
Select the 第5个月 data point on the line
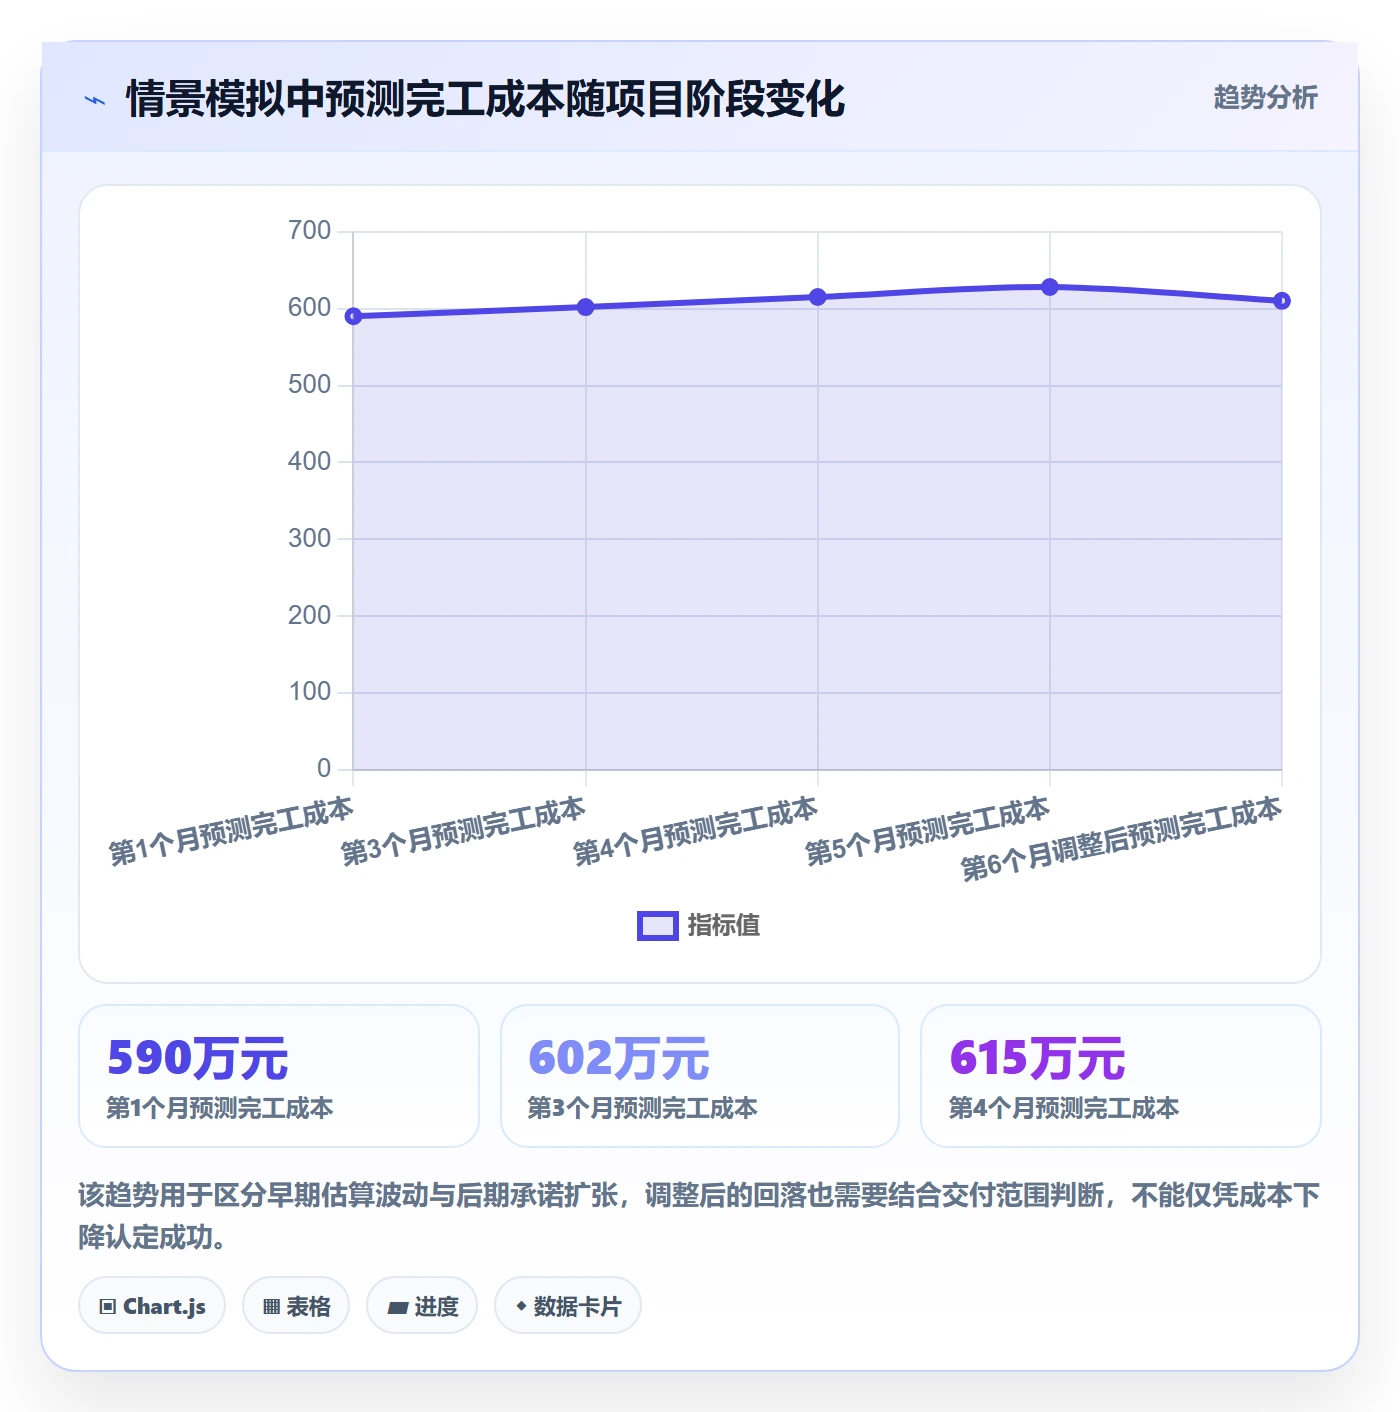(x=1050, y=287)
